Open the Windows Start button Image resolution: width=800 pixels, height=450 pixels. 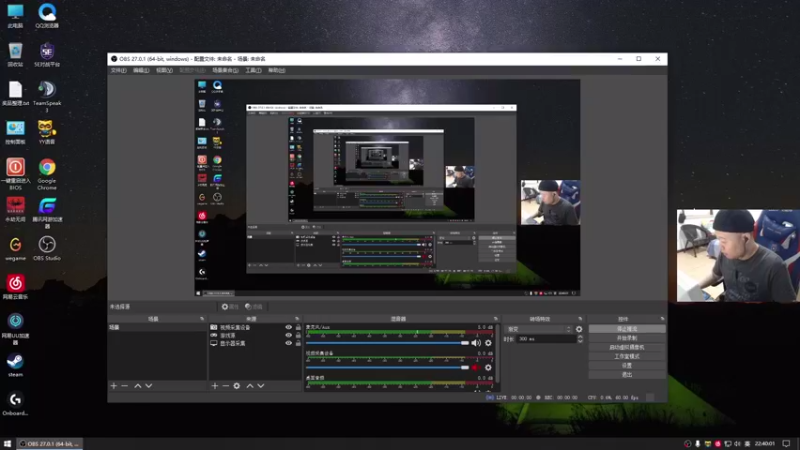[7, 444]
